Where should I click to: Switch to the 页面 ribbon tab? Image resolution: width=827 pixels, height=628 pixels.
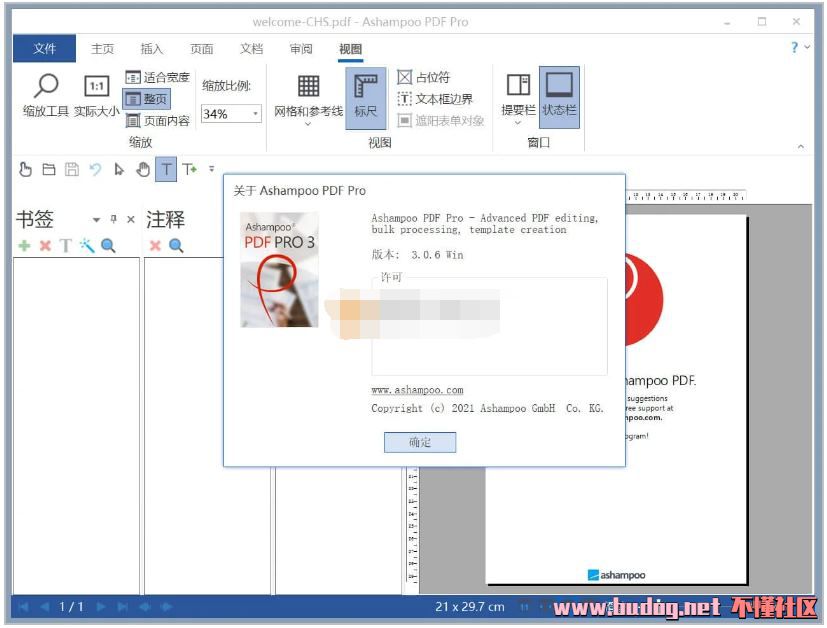[201, 49]
